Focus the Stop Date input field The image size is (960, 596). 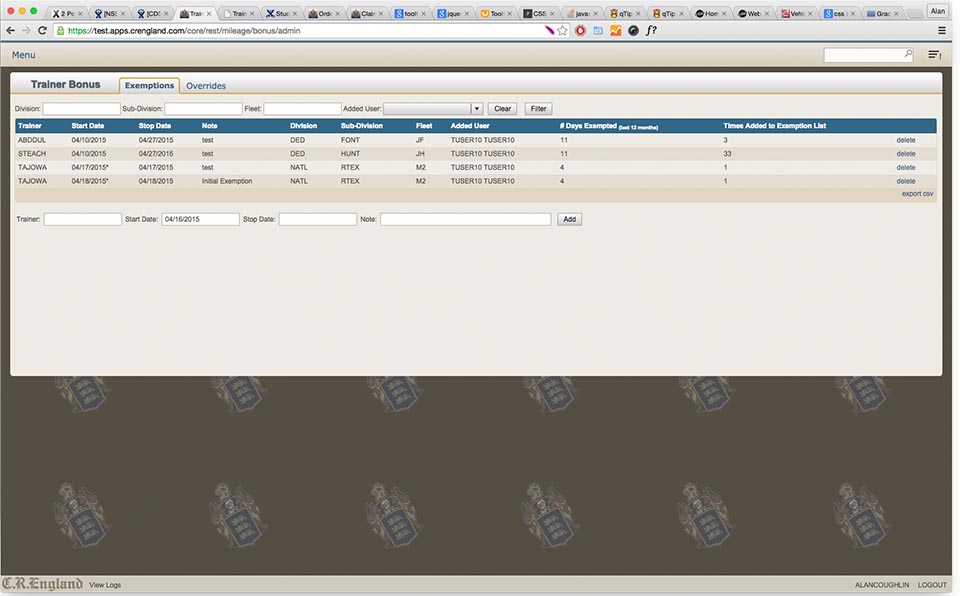point(318,219)
